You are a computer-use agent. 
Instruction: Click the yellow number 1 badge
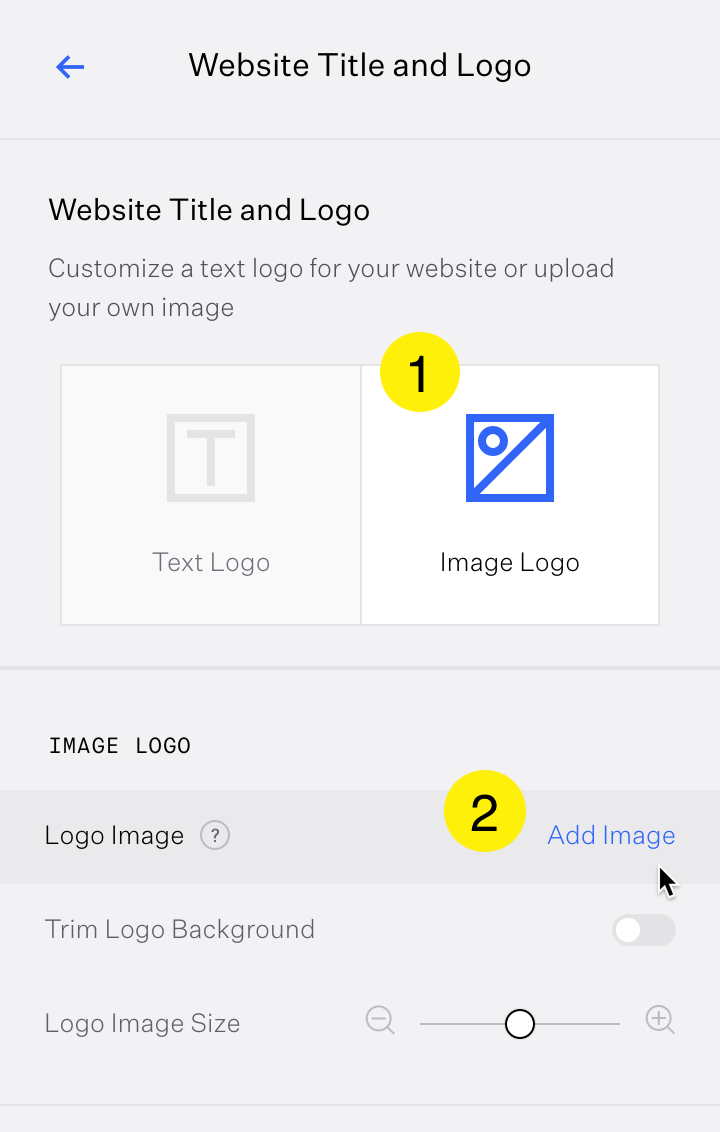(419, 373)
